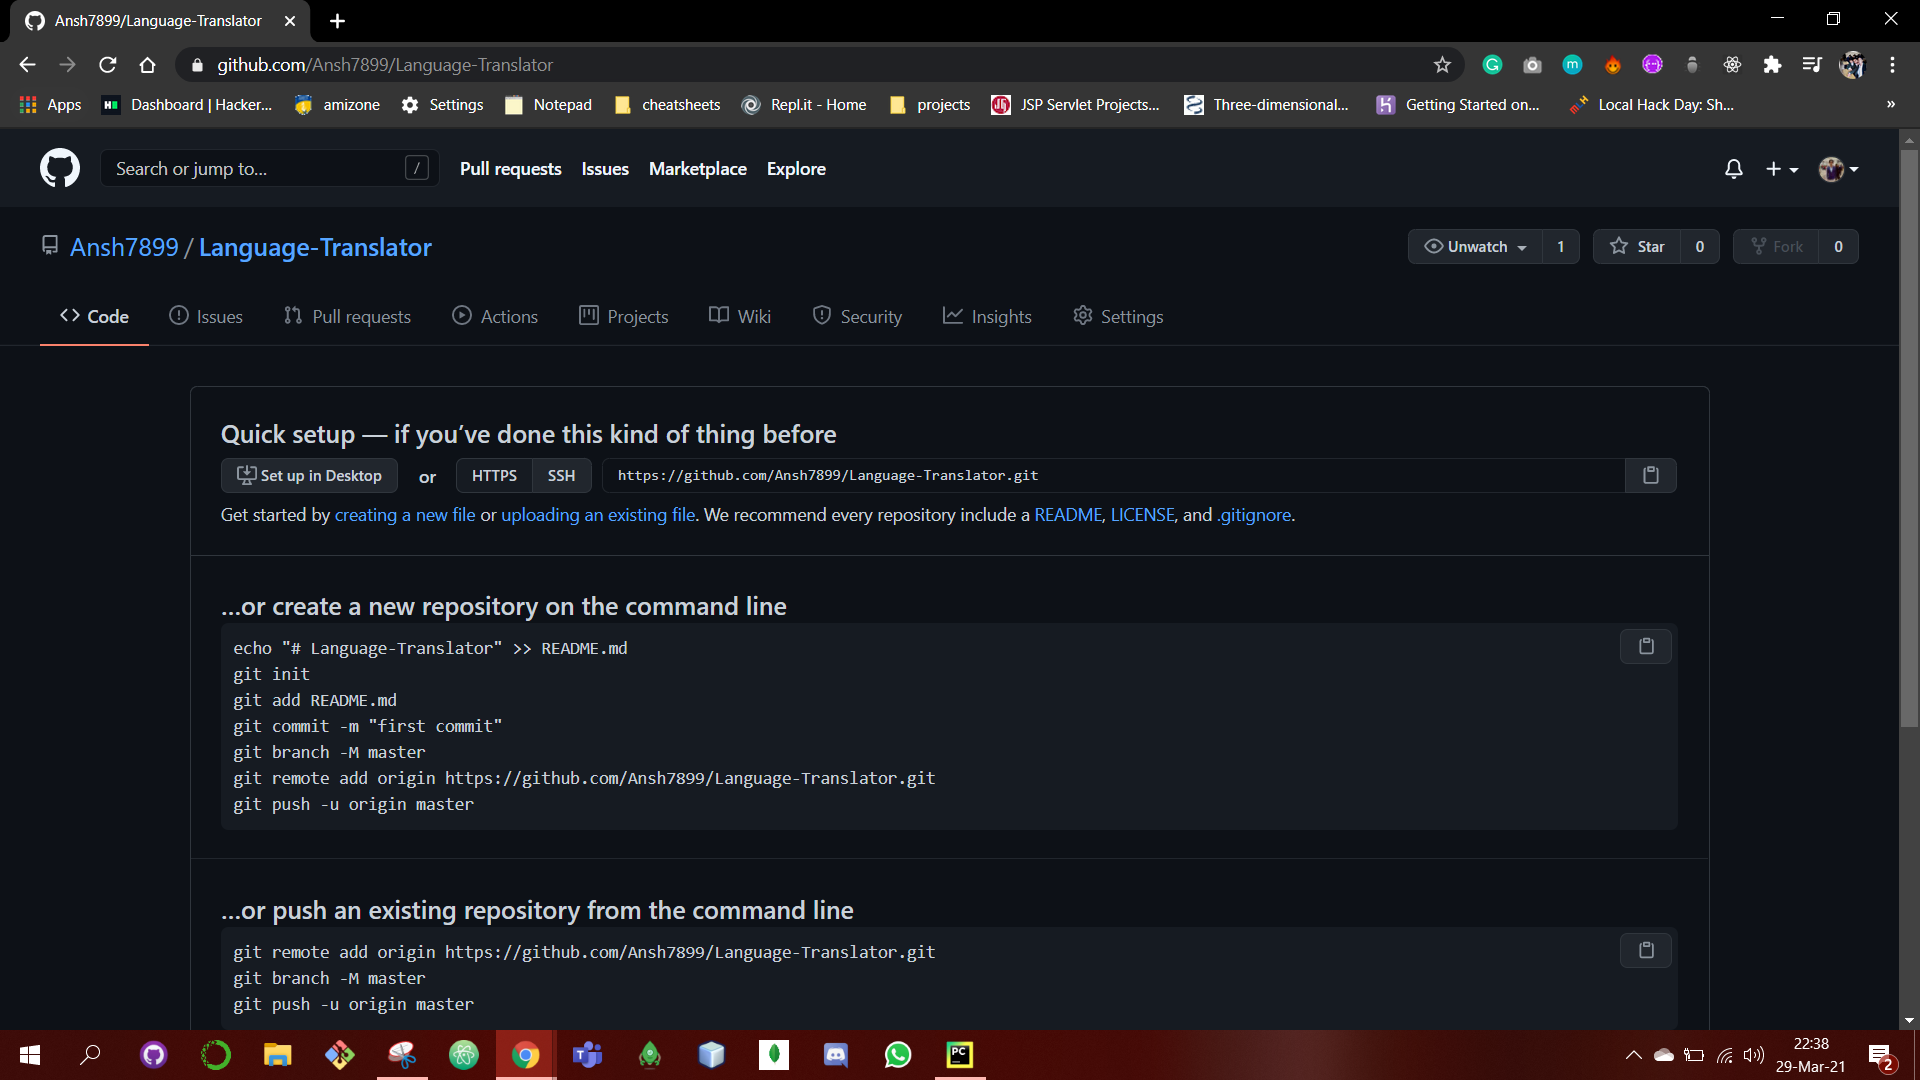Open the plus create-new dropdown

pyautogui.click(x=1781, y=169)
